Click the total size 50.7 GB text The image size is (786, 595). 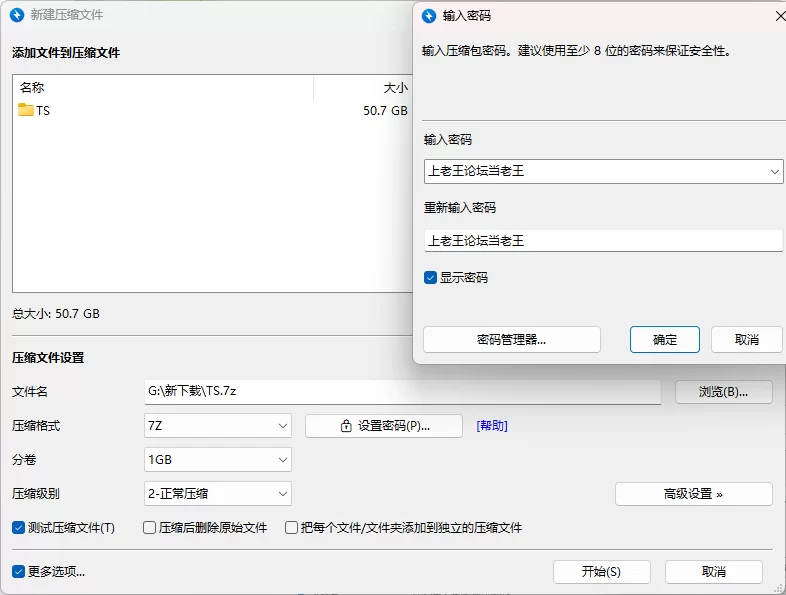click(56, 314)
